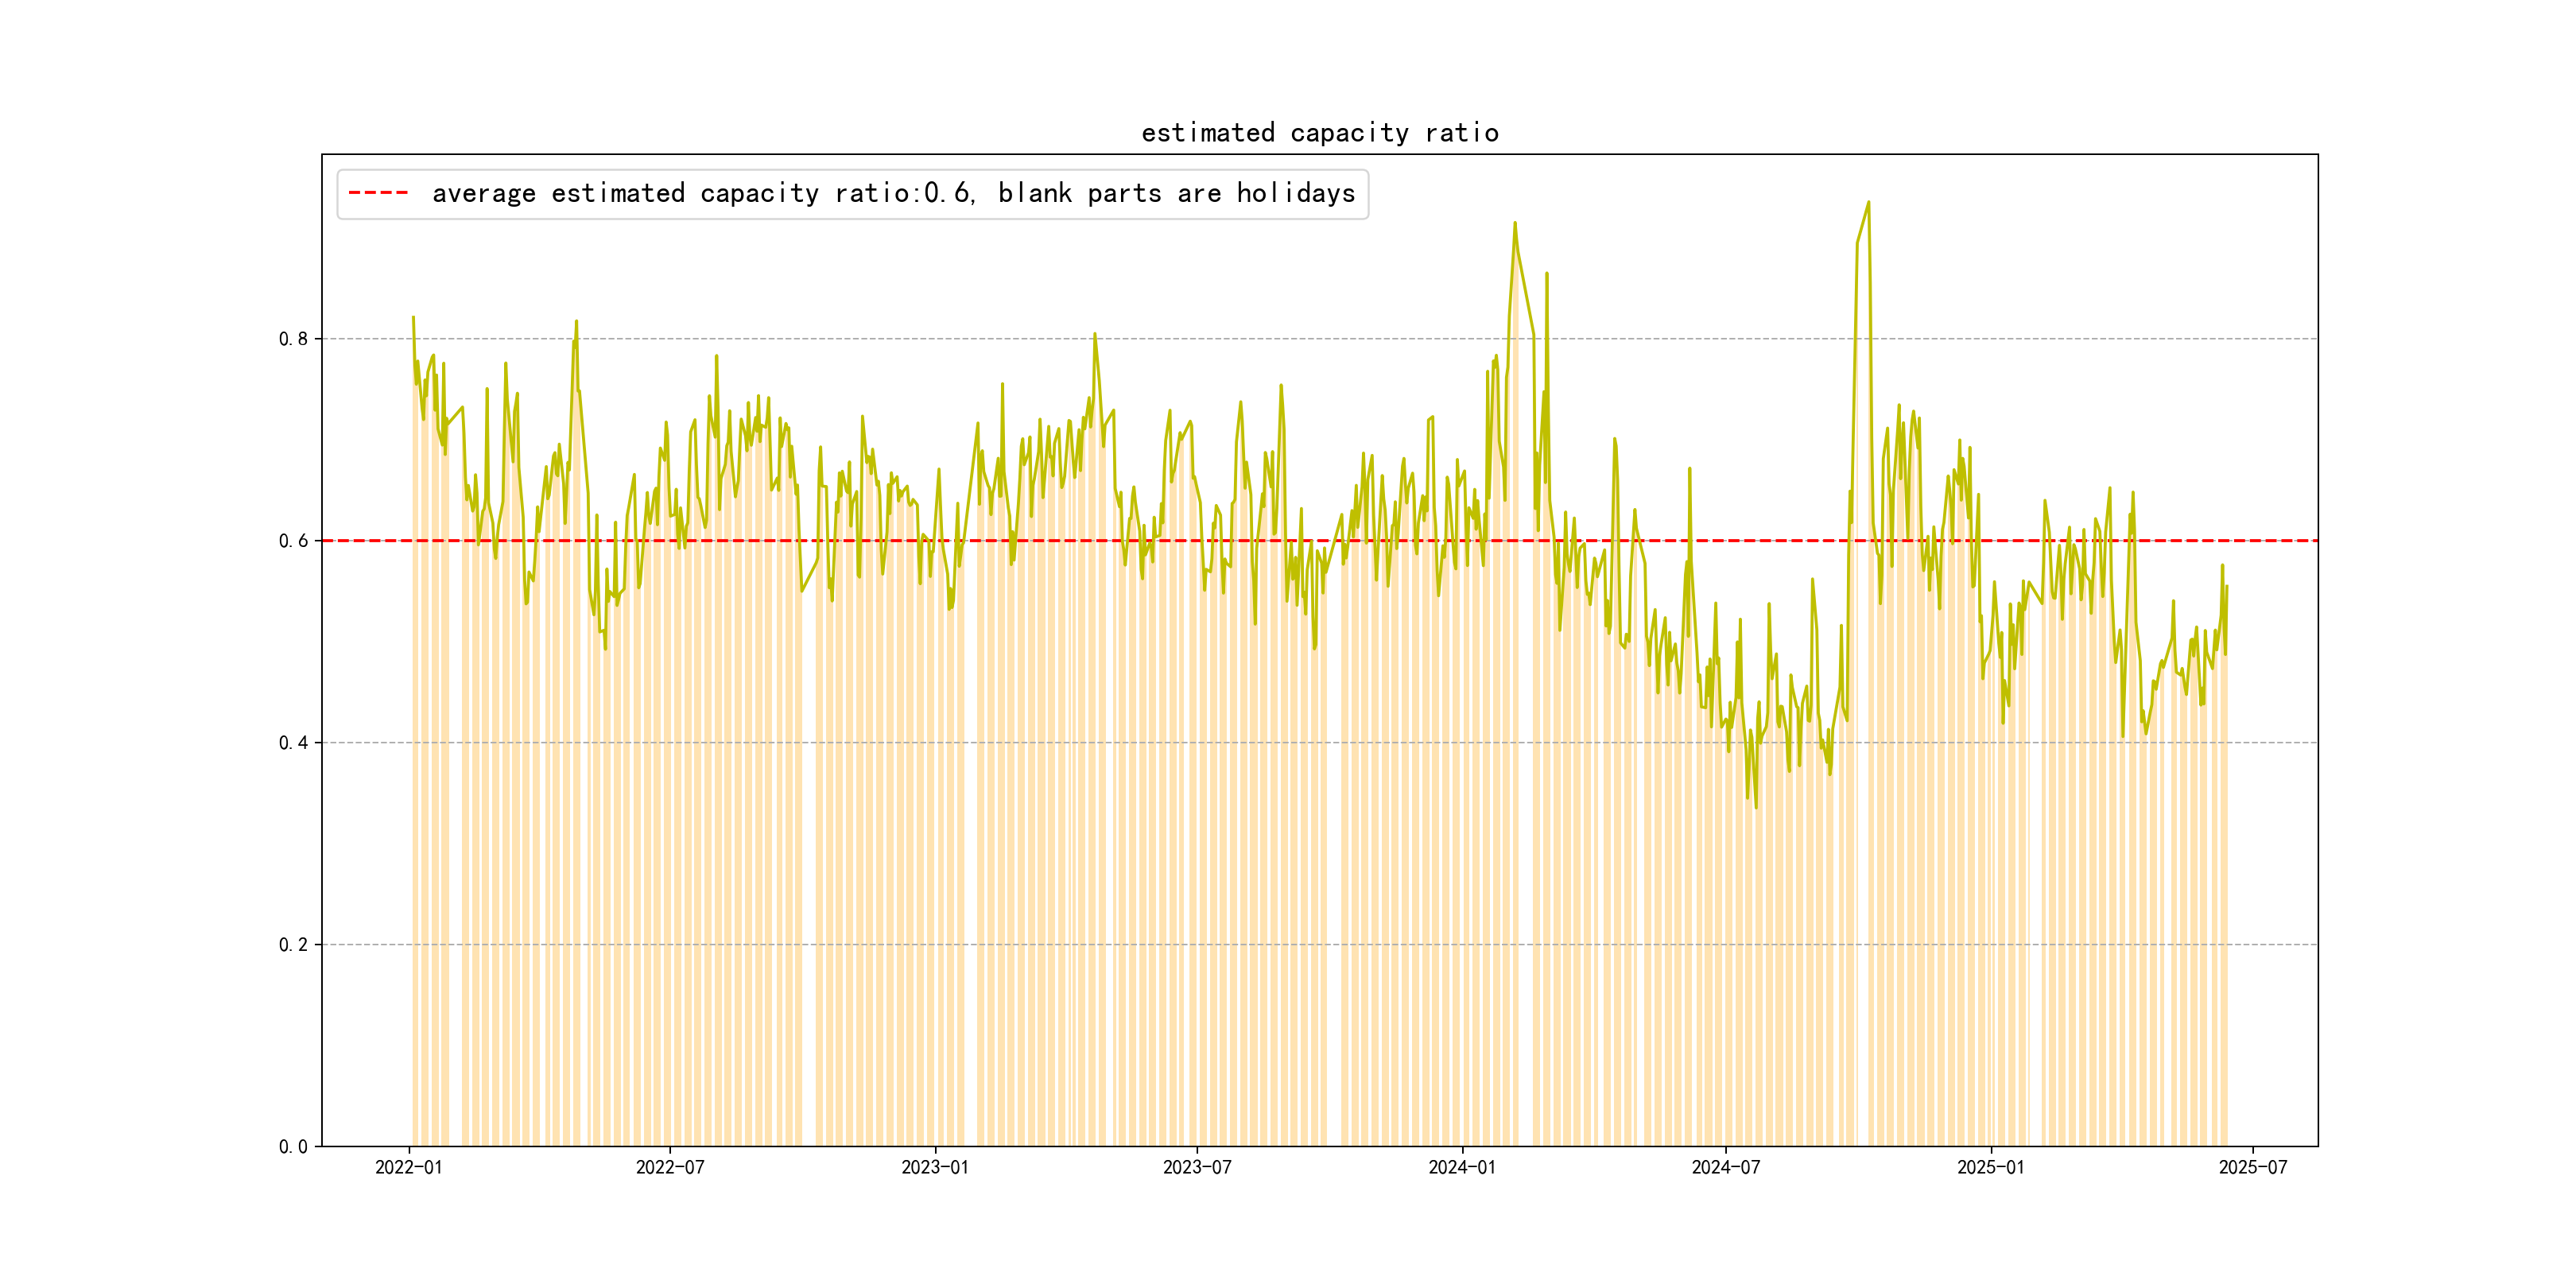This screenshot has width=2576, height=1288.
Task: Click the 2023-07 x-axis date label
Action: click(1197, 1168)
